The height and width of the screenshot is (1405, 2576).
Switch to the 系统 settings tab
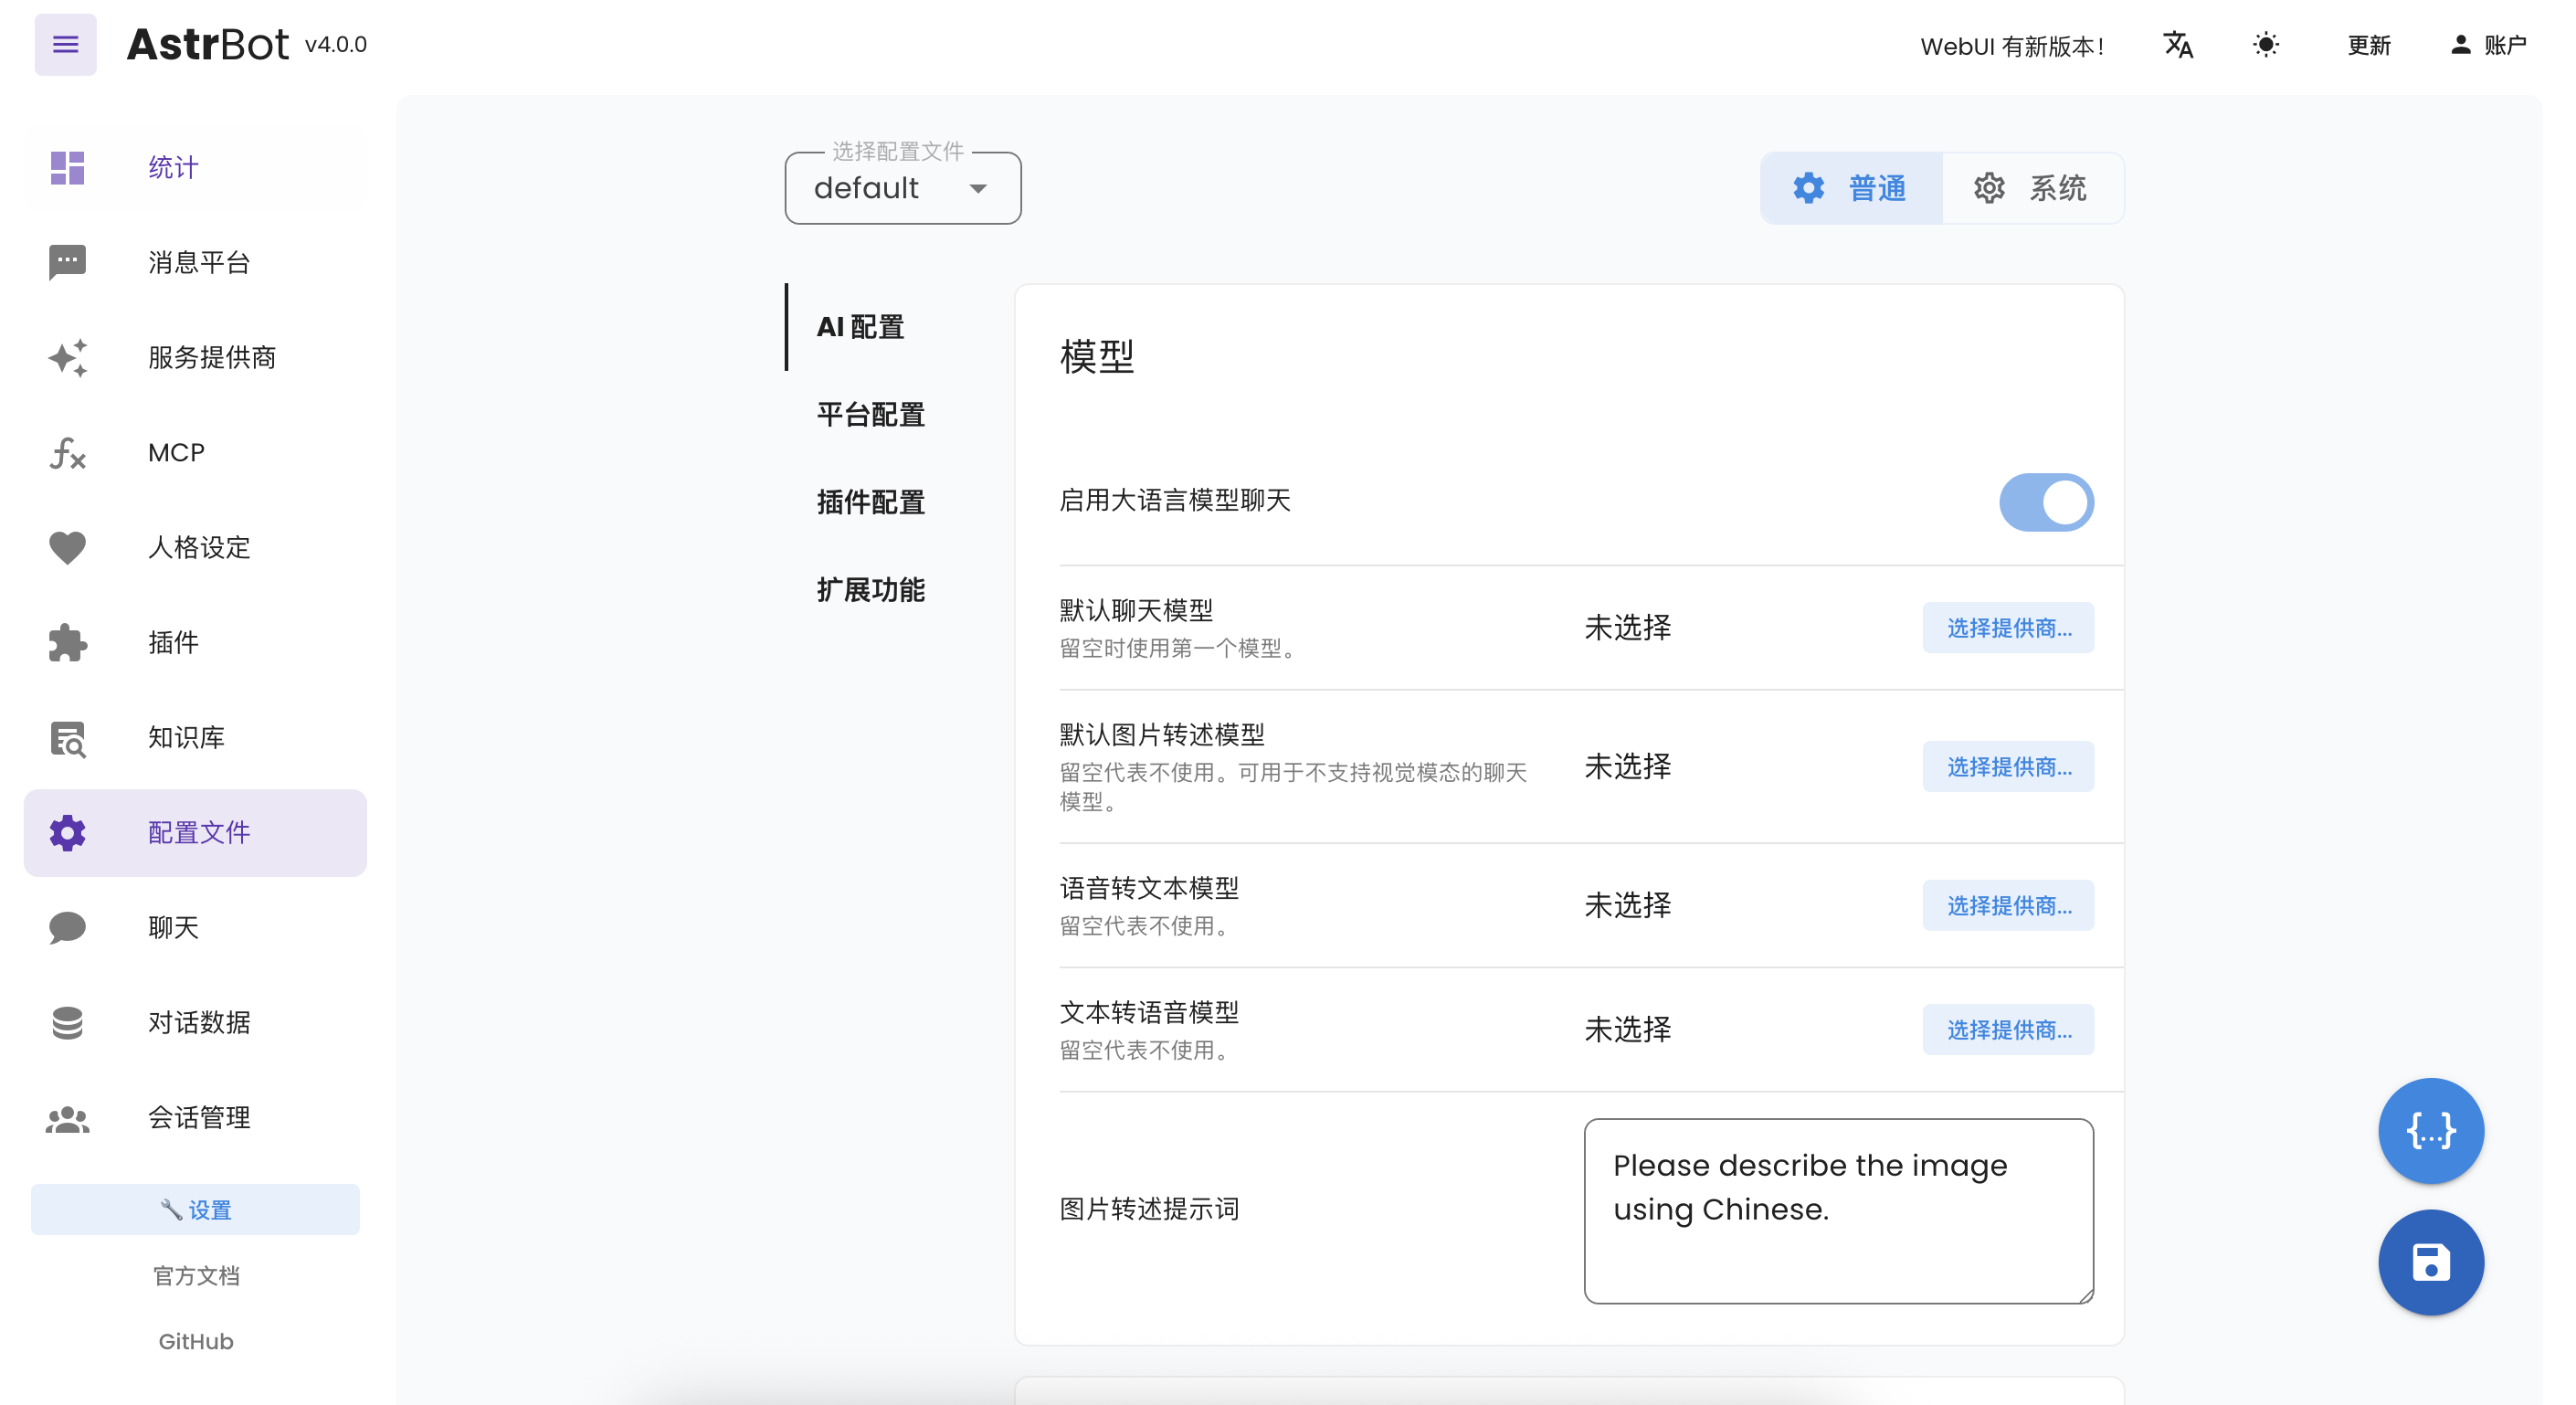click(2031, 188)
